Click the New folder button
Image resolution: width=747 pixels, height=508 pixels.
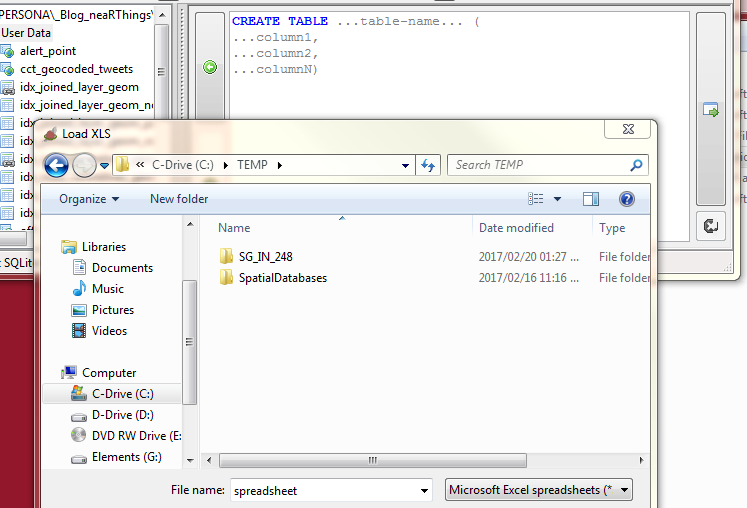179,199
